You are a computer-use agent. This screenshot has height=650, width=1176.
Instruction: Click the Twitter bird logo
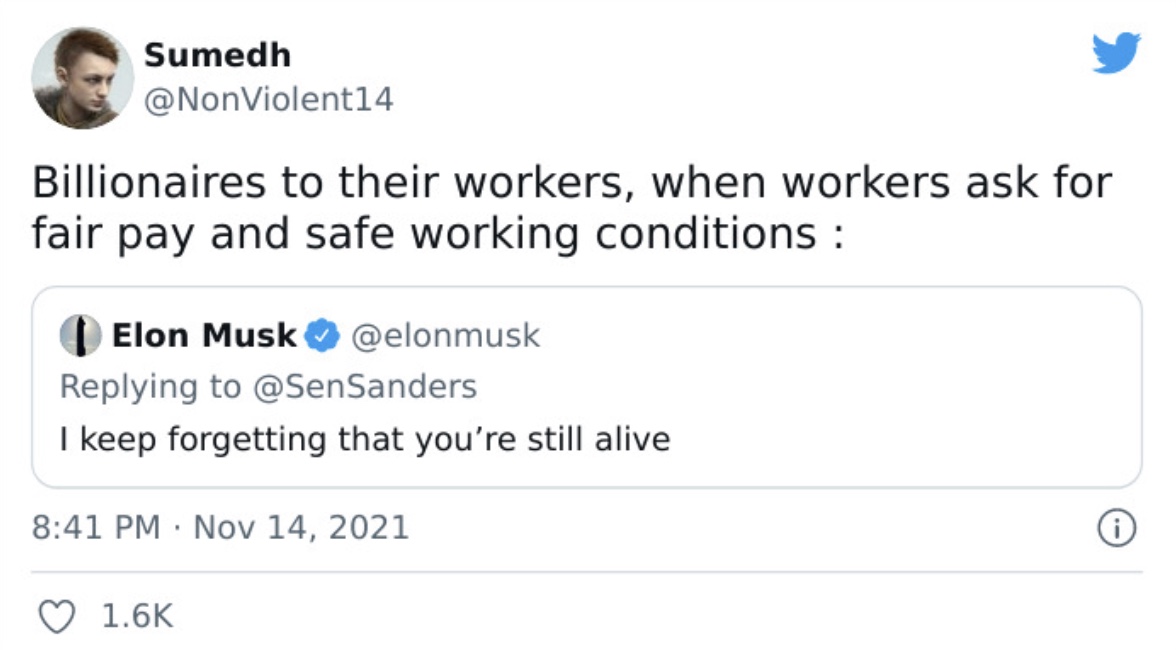click(1116, 52)
